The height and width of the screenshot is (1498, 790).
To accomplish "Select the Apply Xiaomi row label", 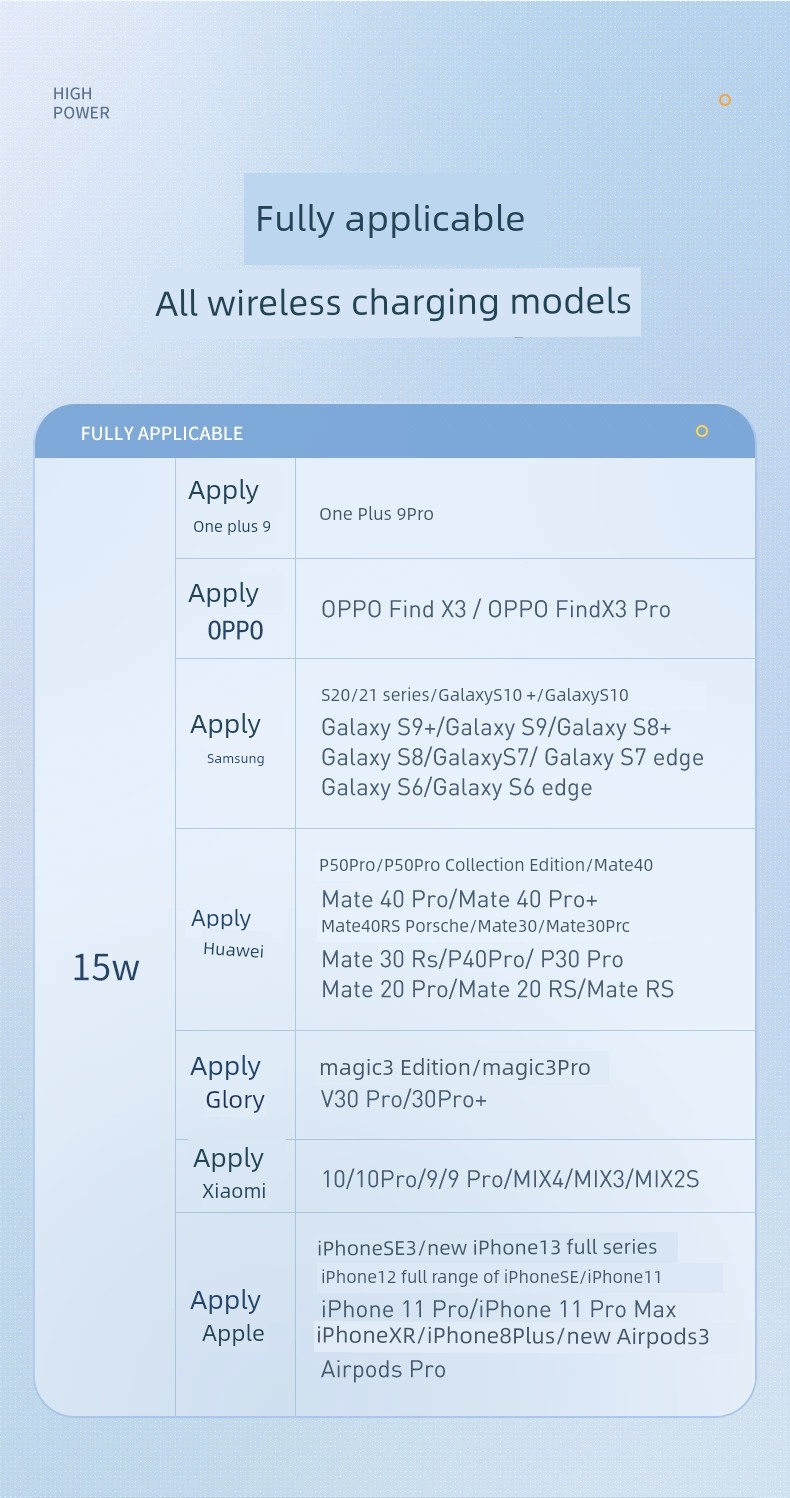I will pyautogui.click(x=231, y=1173).
